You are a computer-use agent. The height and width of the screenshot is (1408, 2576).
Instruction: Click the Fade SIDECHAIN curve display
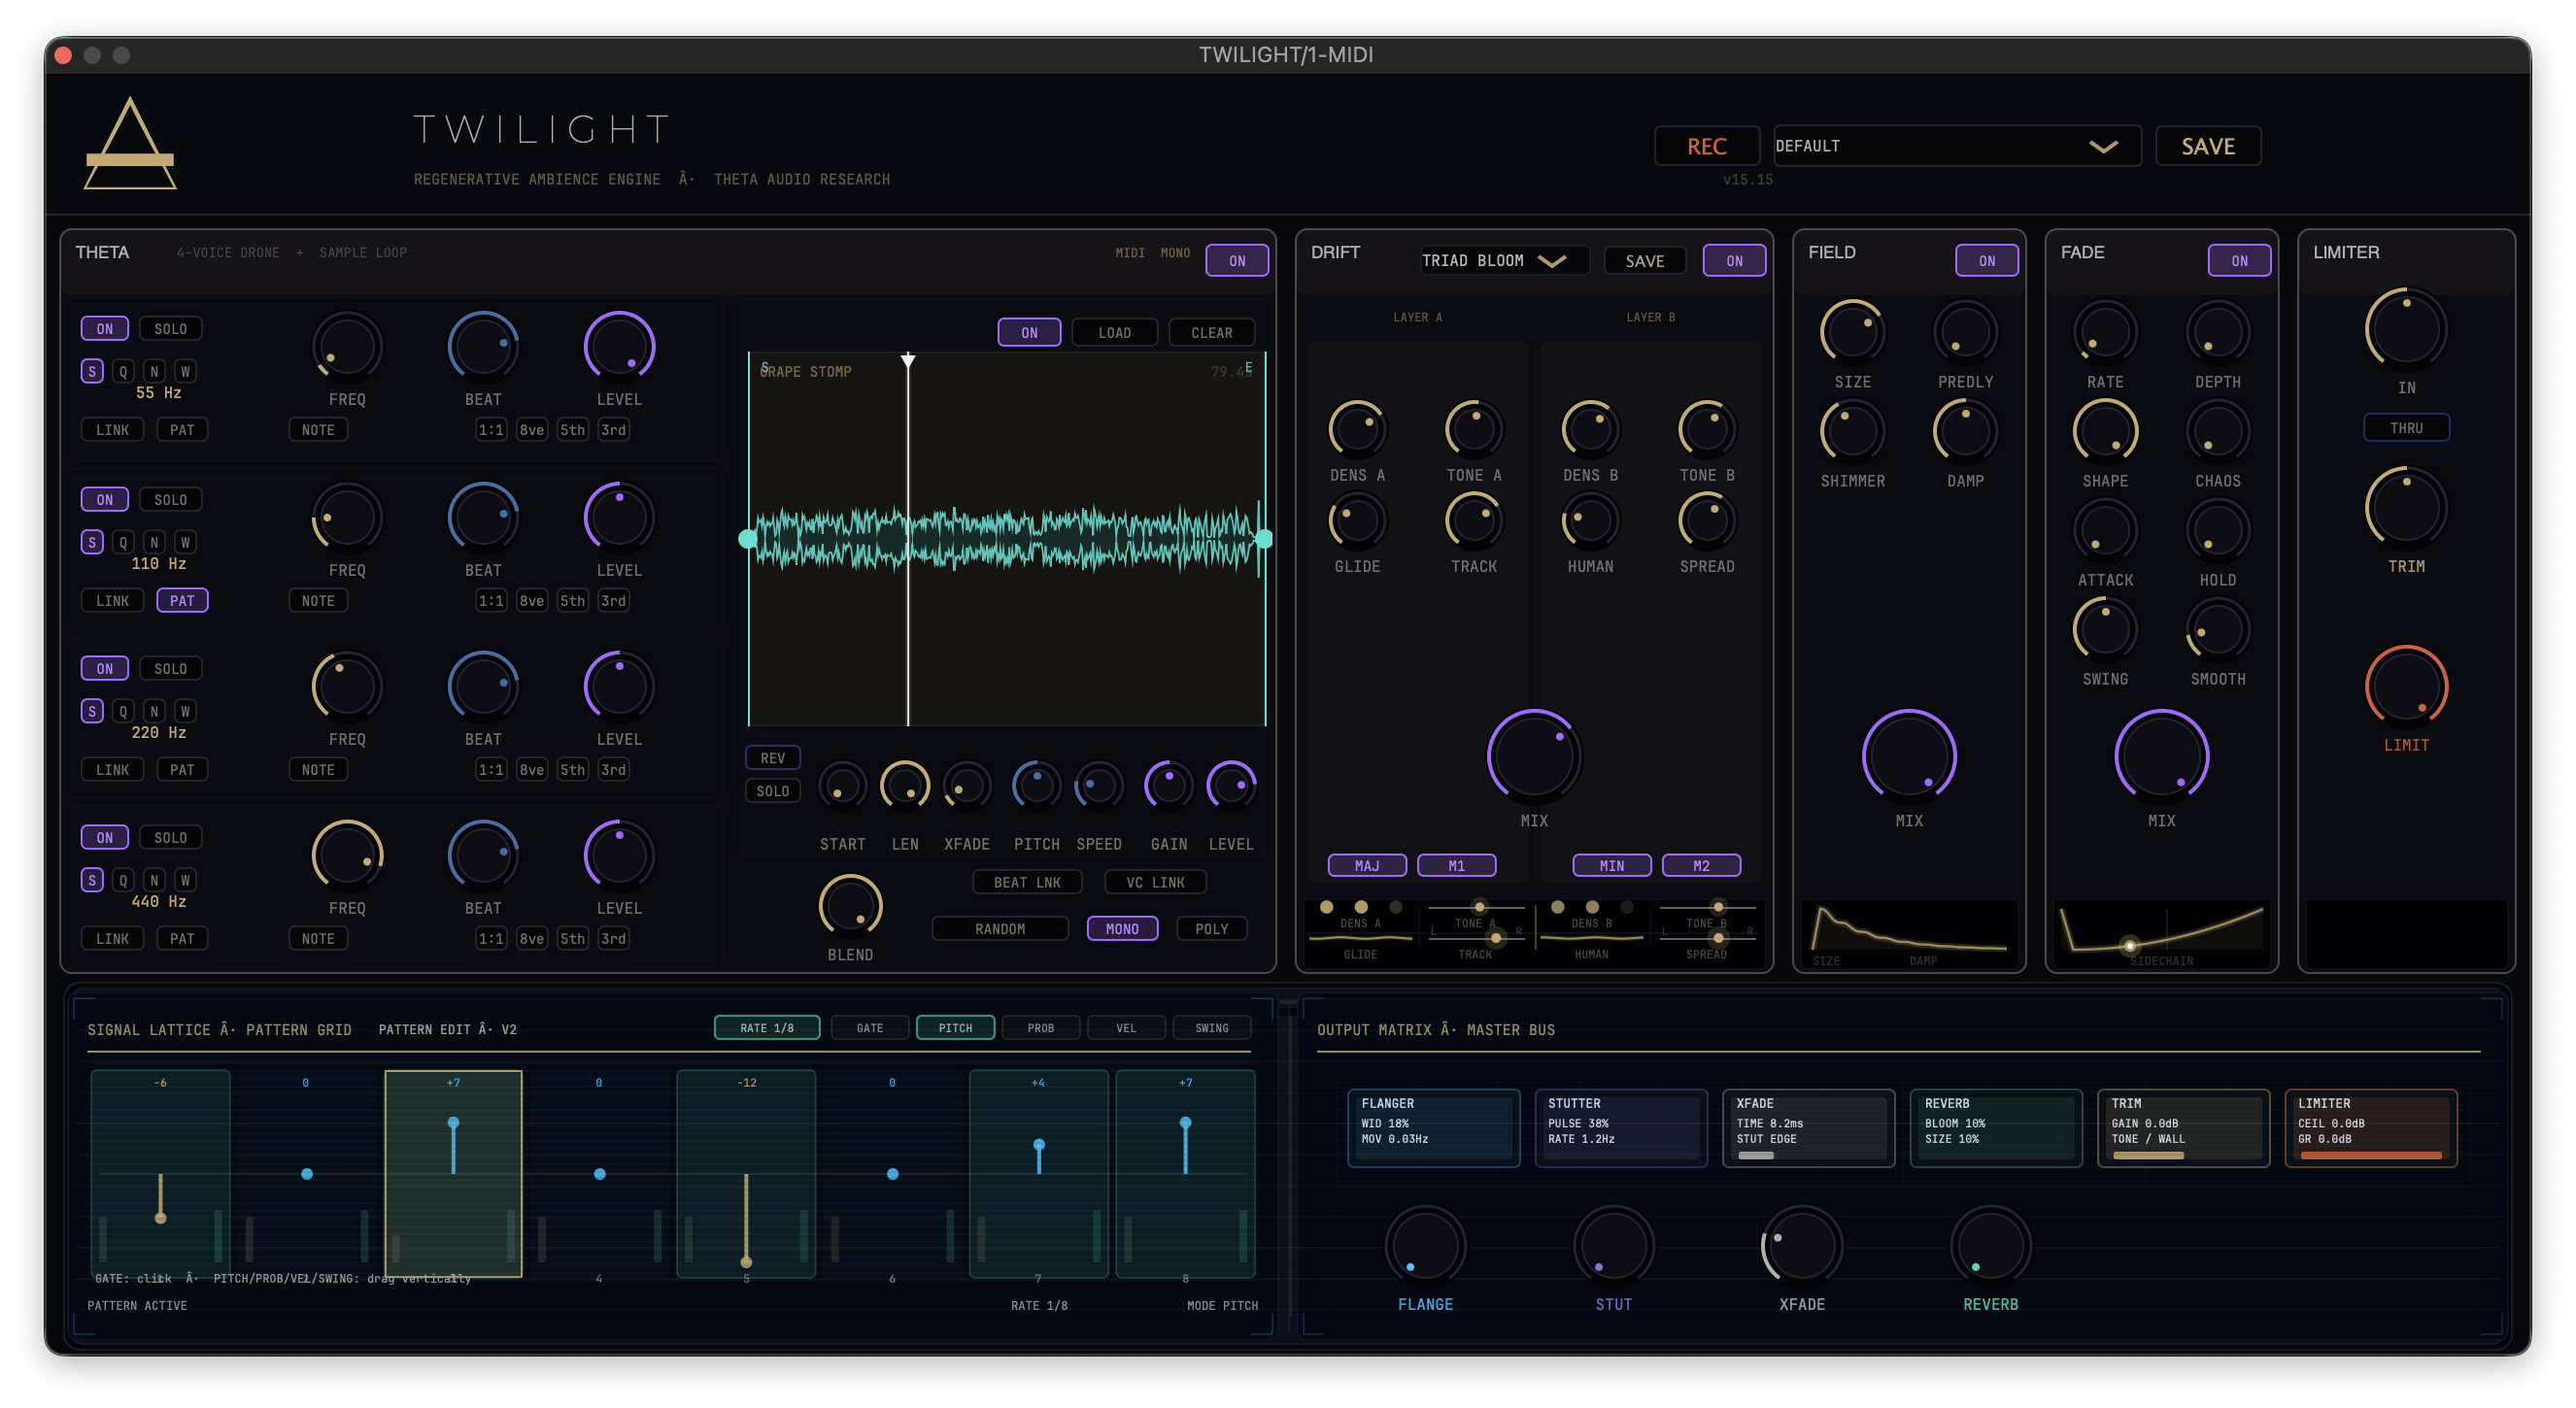2161,934
